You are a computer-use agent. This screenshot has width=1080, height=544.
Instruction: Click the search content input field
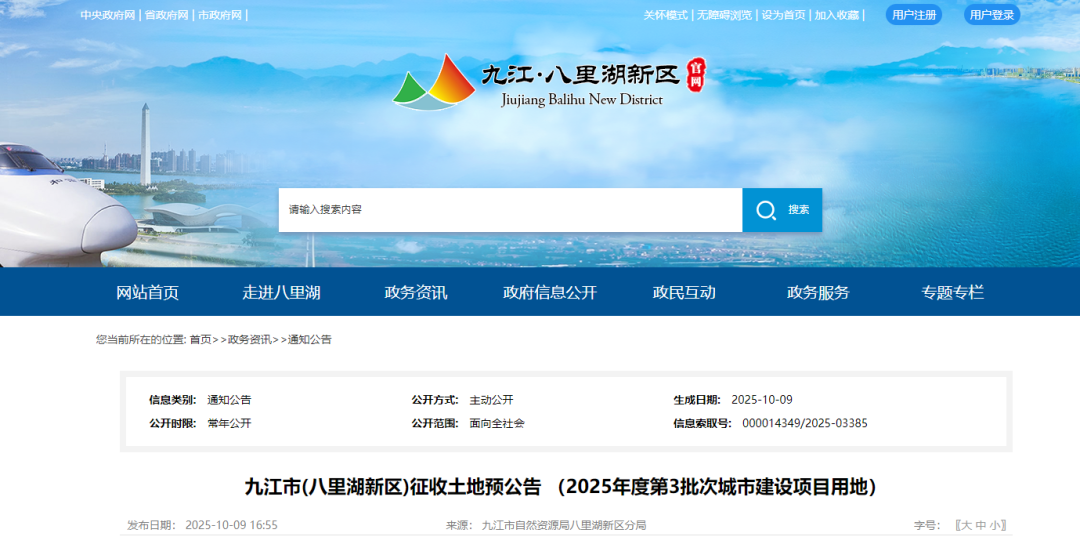[510, 210]
